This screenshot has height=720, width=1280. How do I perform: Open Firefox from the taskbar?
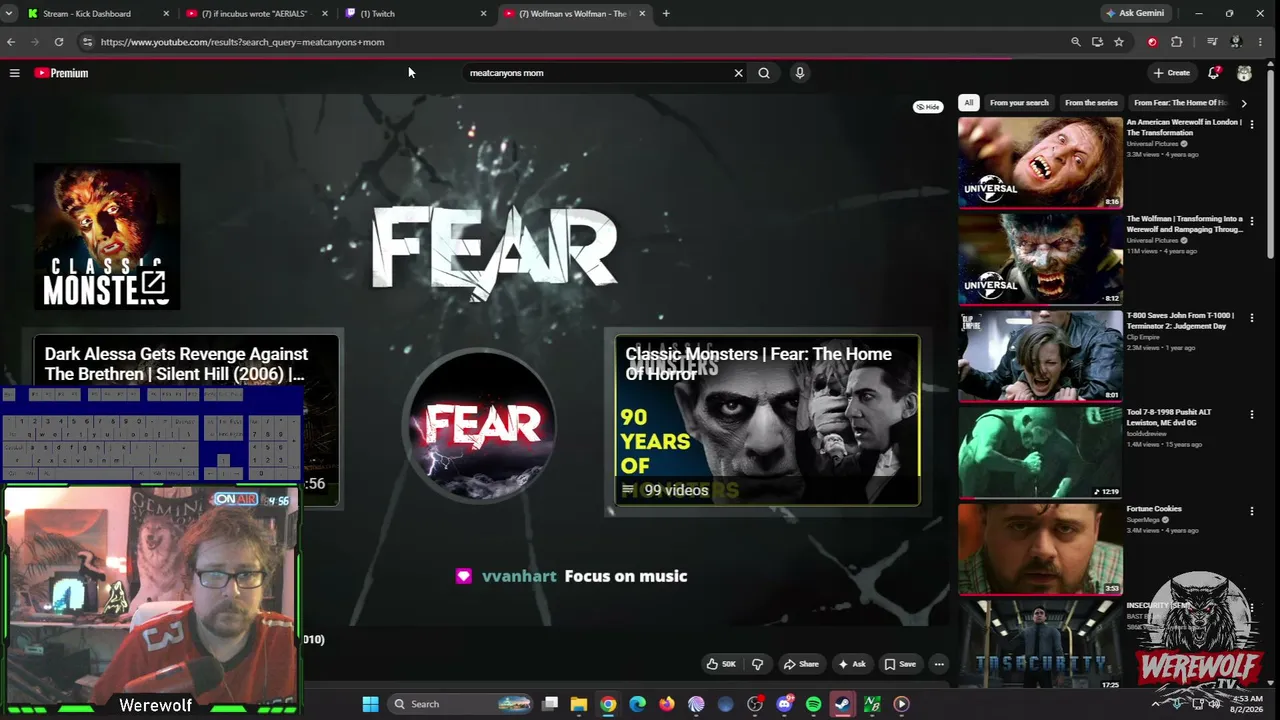(x=667, y=704)
